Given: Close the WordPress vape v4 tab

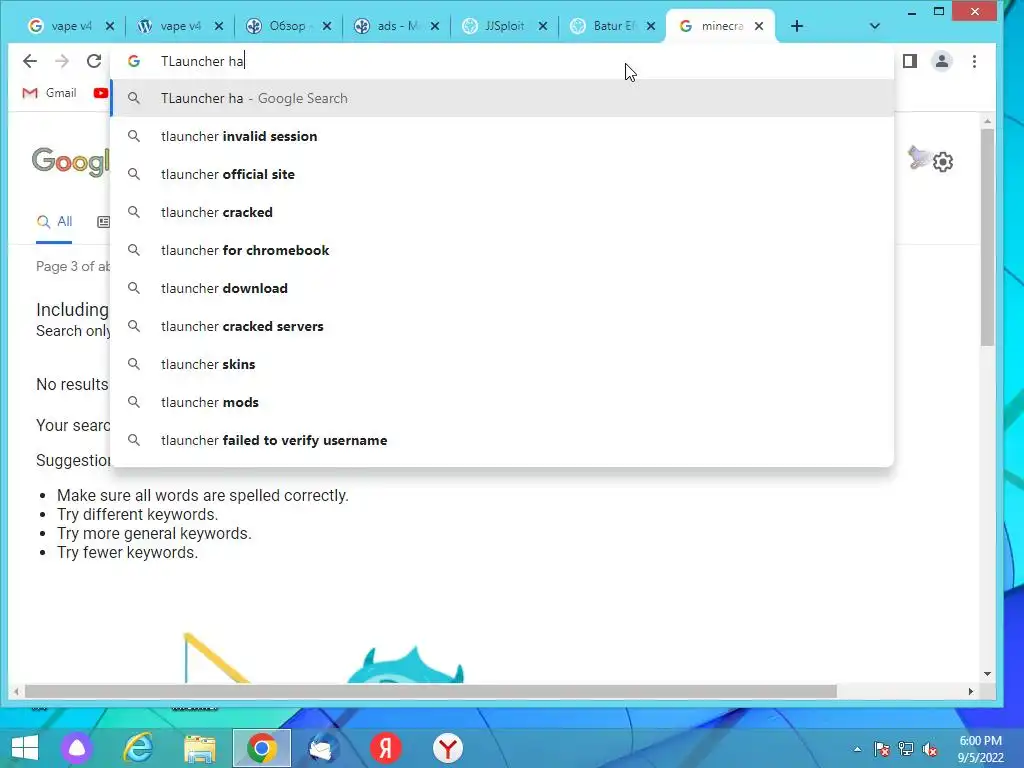Looking at the screenshot, I should pyautogui.click(x=219, y=26).
